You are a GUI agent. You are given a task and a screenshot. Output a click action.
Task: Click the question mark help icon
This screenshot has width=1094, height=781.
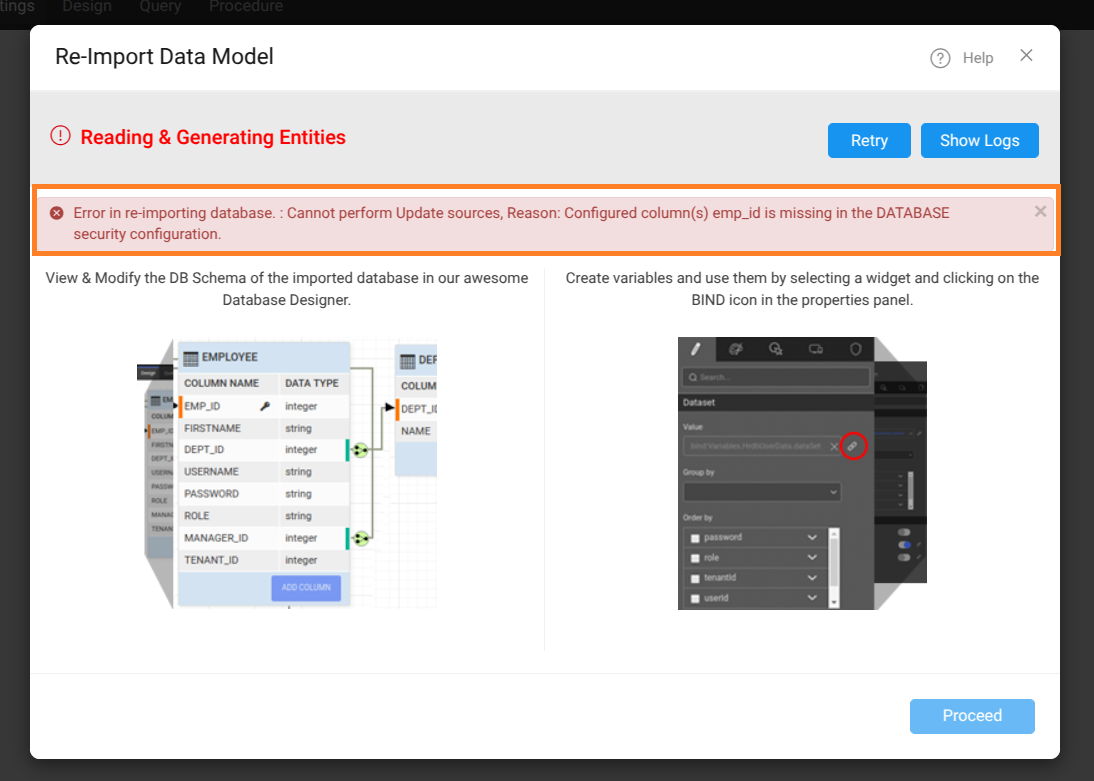939,58
